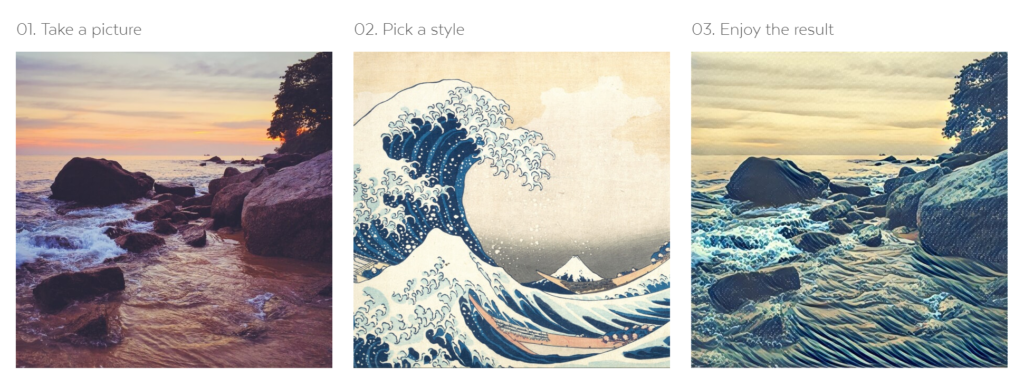Click the '01. Take a picture' heading
1024x387 pixels.
(x=78, y=29)
